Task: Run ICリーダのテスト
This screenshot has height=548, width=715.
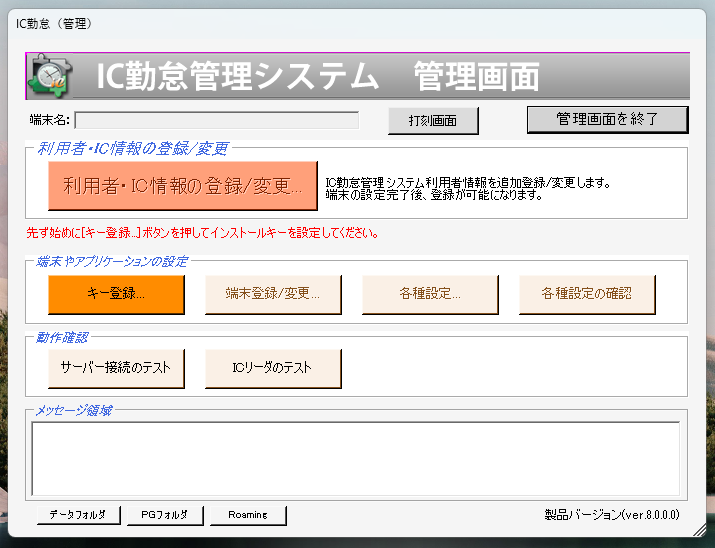Action: click(273, 368)
